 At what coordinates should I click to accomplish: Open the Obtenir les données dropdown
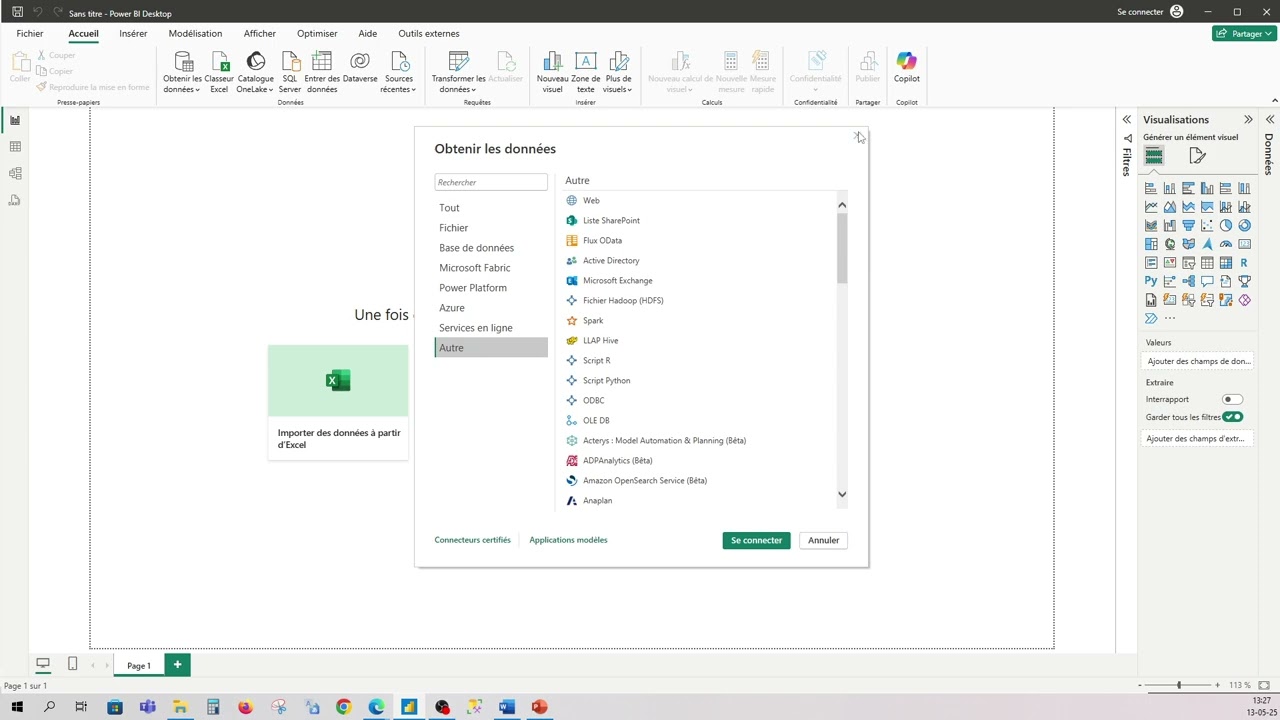coord(182,74)
